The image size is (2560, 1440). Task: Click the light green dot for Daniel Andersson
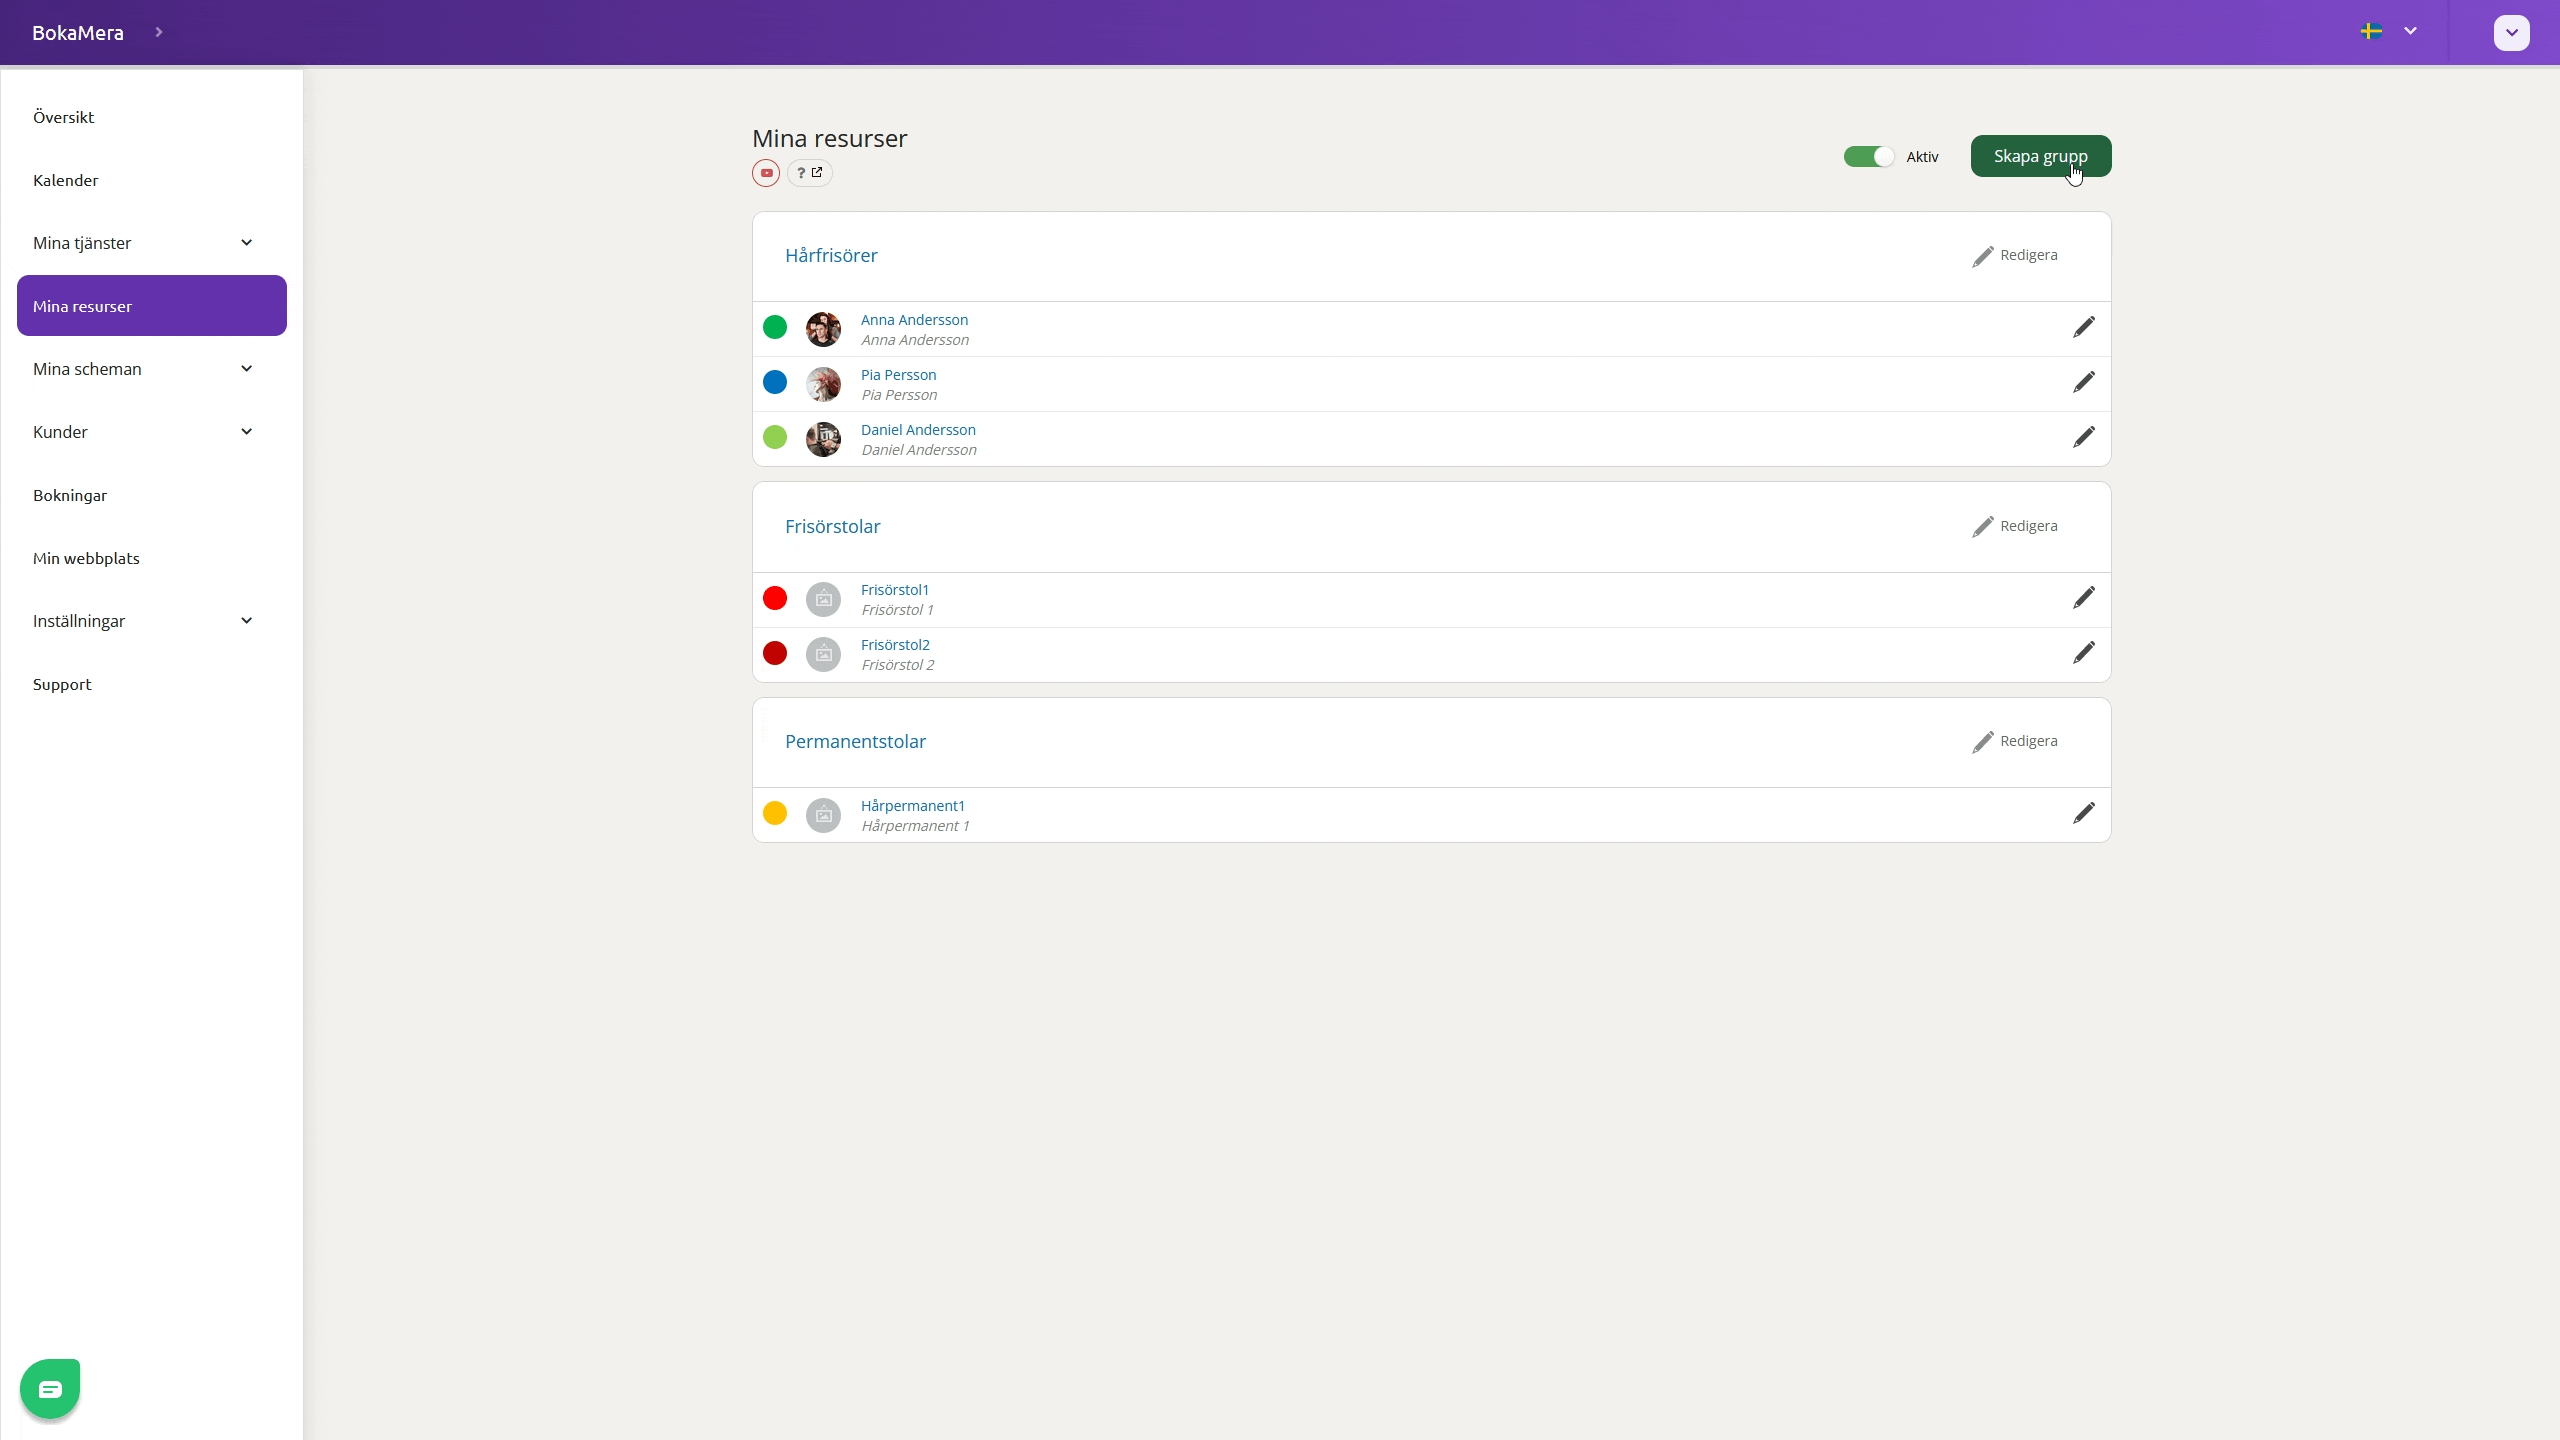775,437
